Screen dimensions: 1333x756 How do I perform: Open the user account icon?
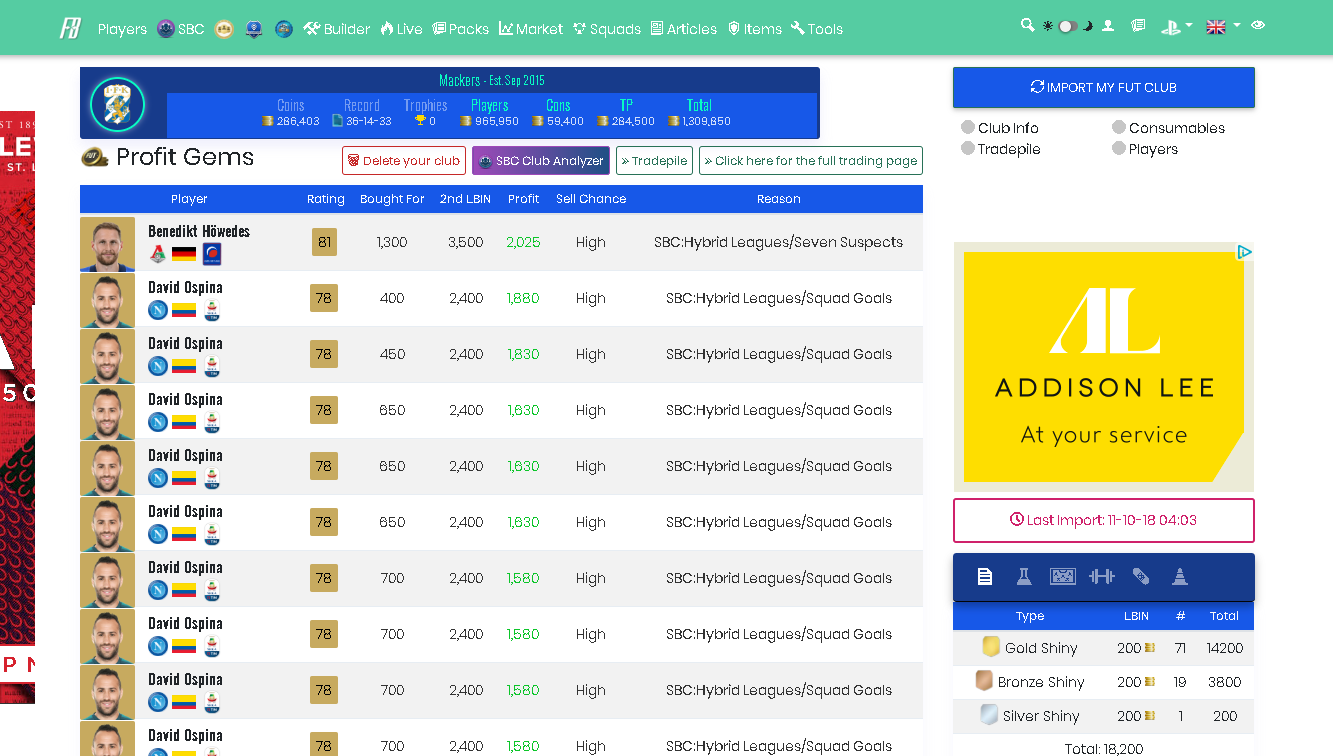click(x=1108, y=27)
